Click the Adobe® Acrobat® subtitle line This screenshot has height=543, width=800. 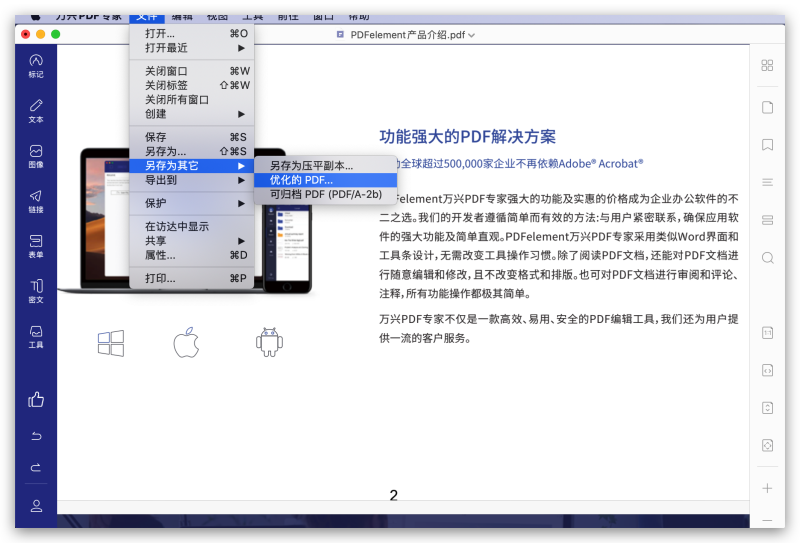click(x=519, y=163)
